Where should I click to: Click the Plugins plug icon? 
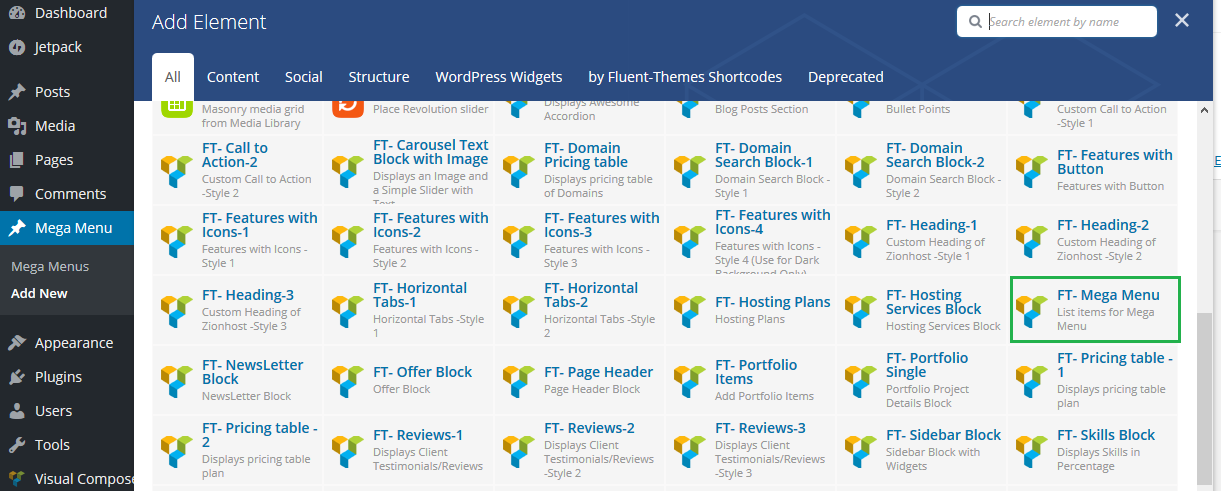[17, 377]
